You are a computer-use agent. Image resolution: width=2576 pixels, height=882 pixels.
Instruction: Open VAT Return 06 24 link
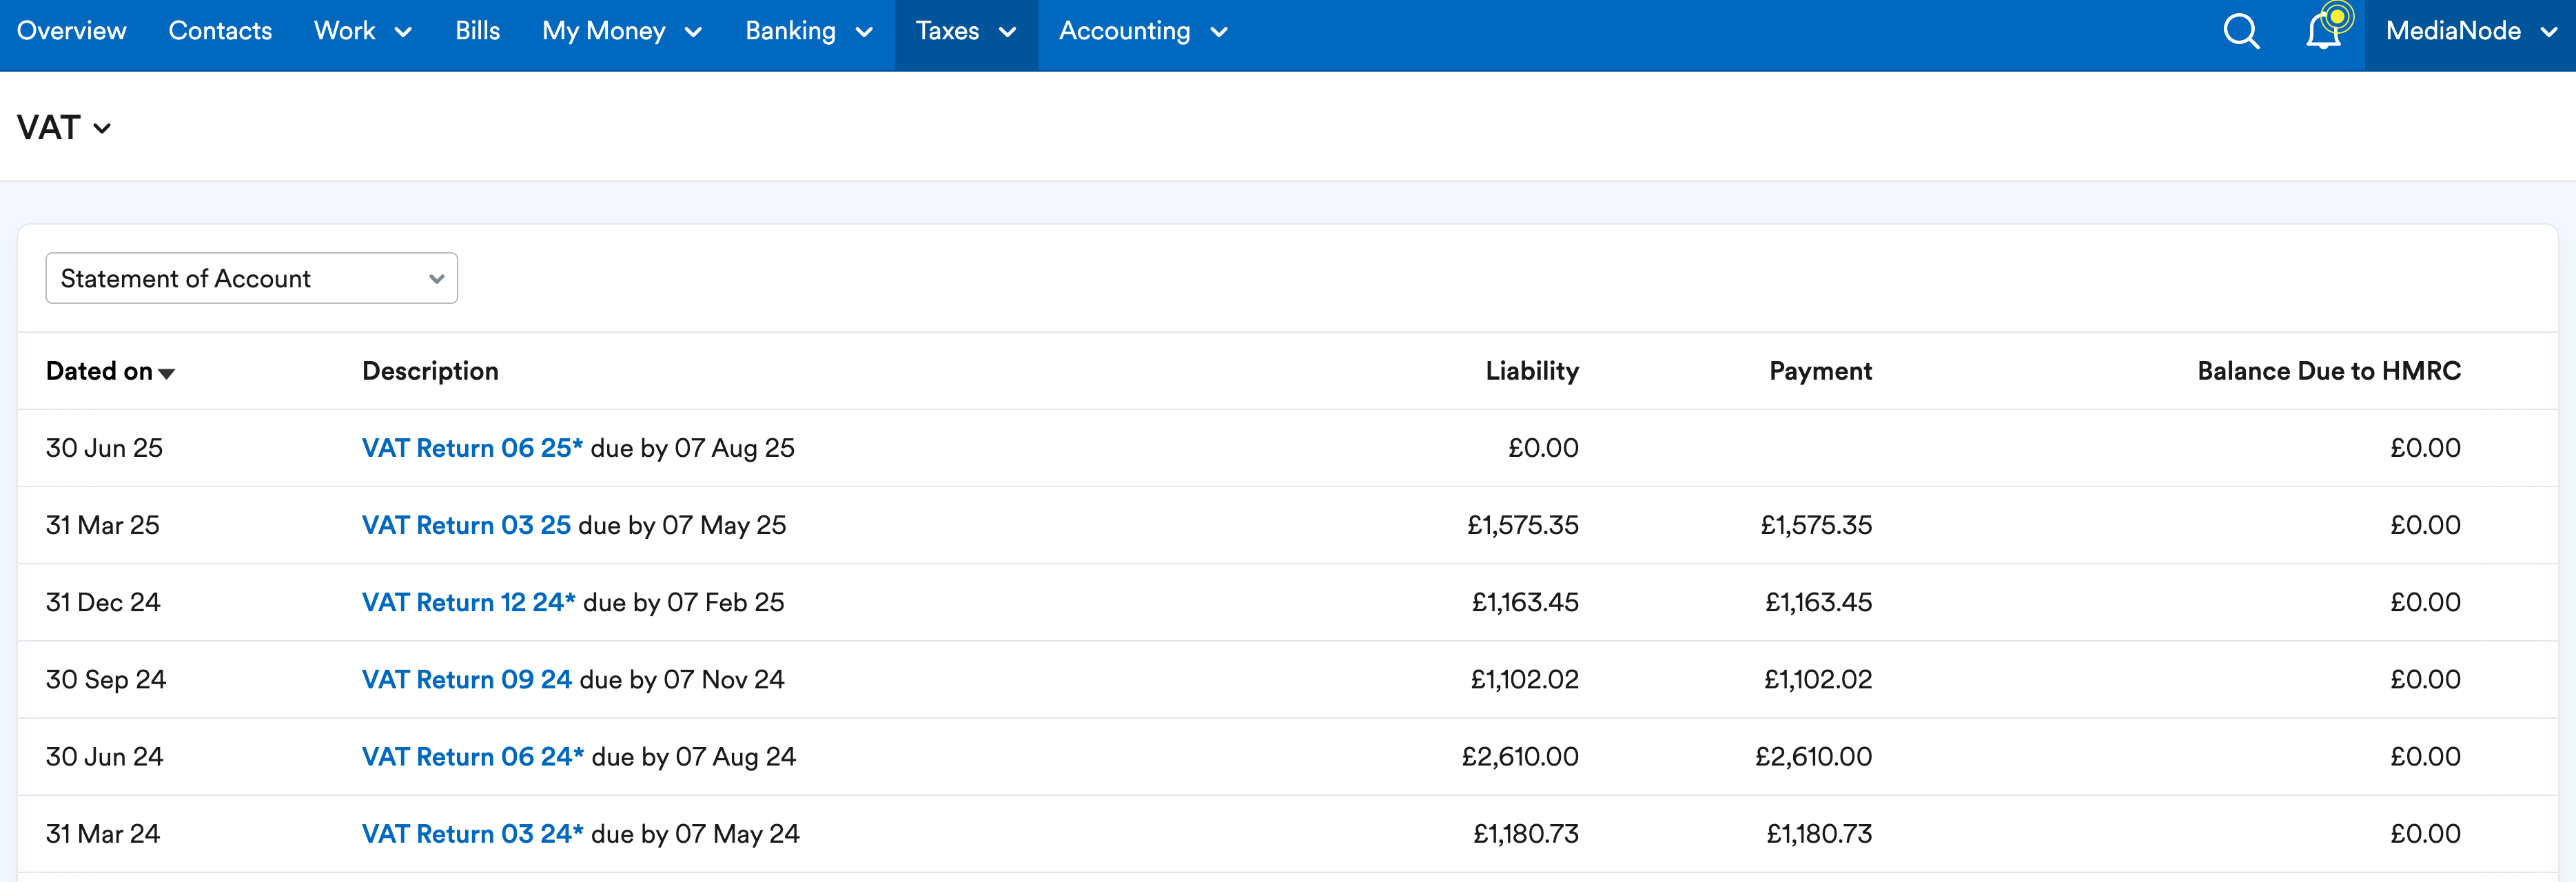click(472, 756)
